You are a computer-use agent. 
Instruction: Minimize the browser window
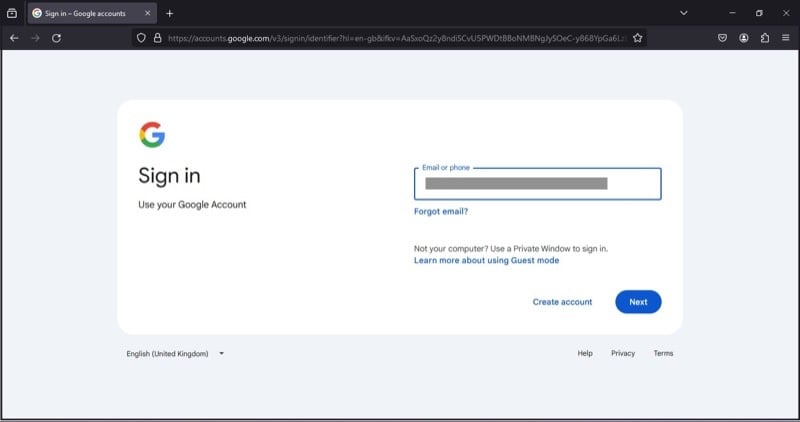point(732,13)
